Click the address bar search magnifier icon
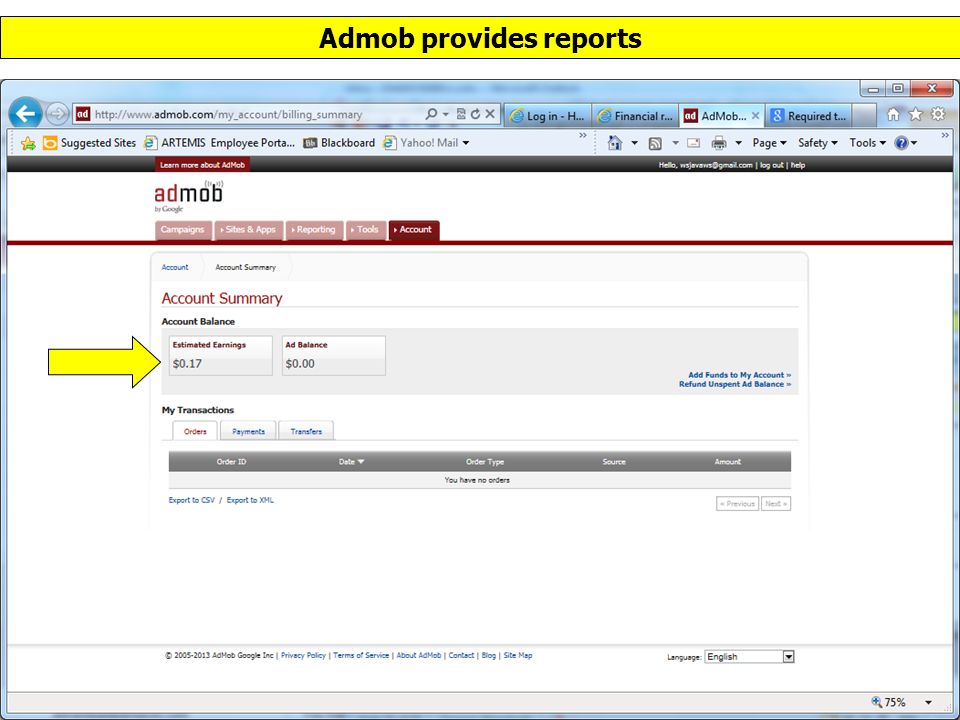The width and height of the screenshot is (960, 720). [431, 114]
